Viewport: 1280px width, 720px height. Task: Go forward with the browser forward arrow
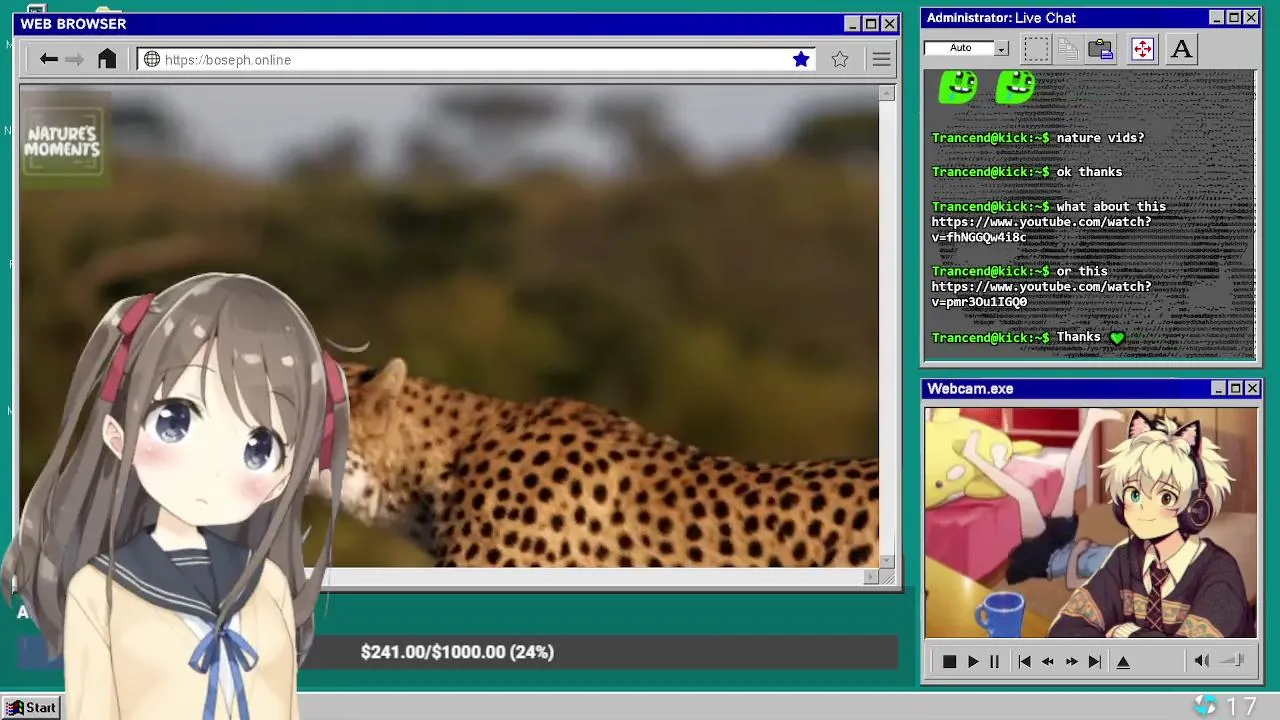click(x=75, y=59)
